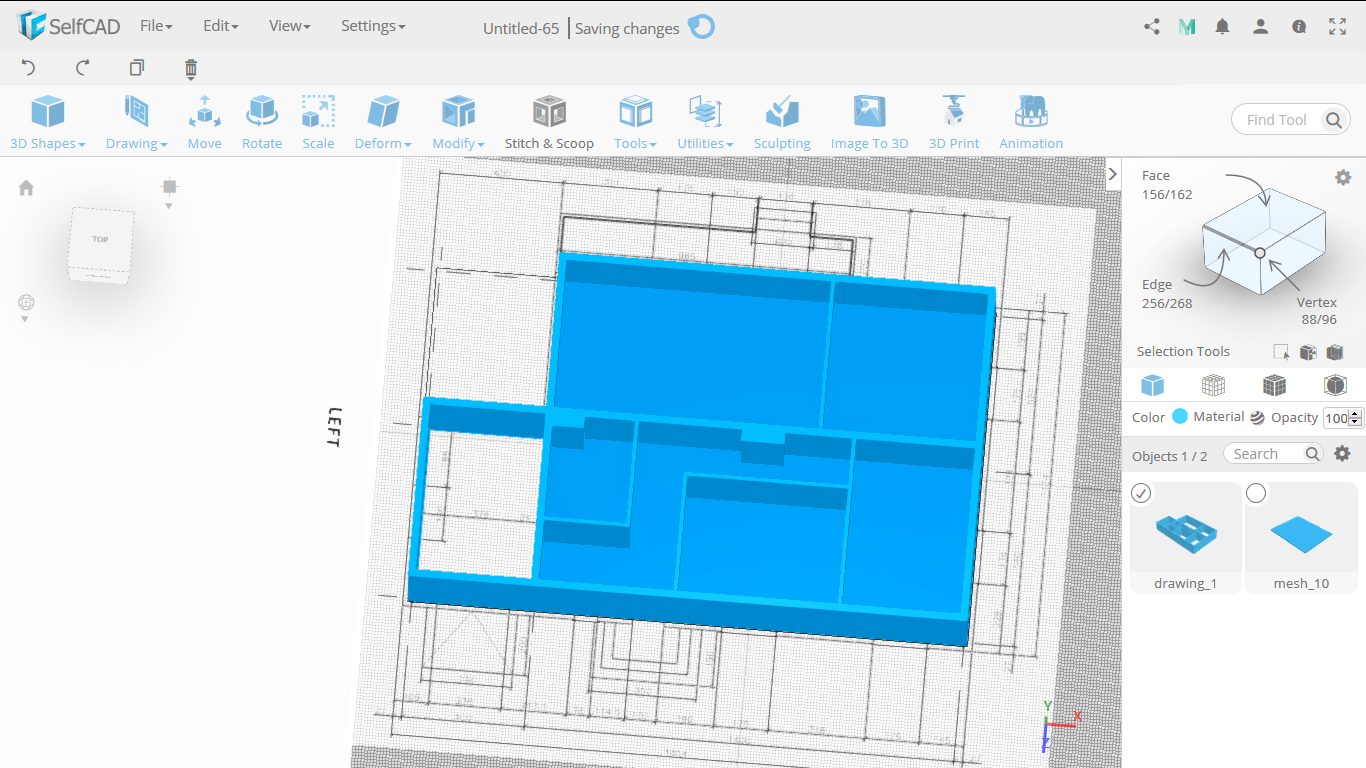The width and height of the screenshot is (1366, 768).
Task: Click the third Selection Tools cube icon
Action: pos(1334,352)
